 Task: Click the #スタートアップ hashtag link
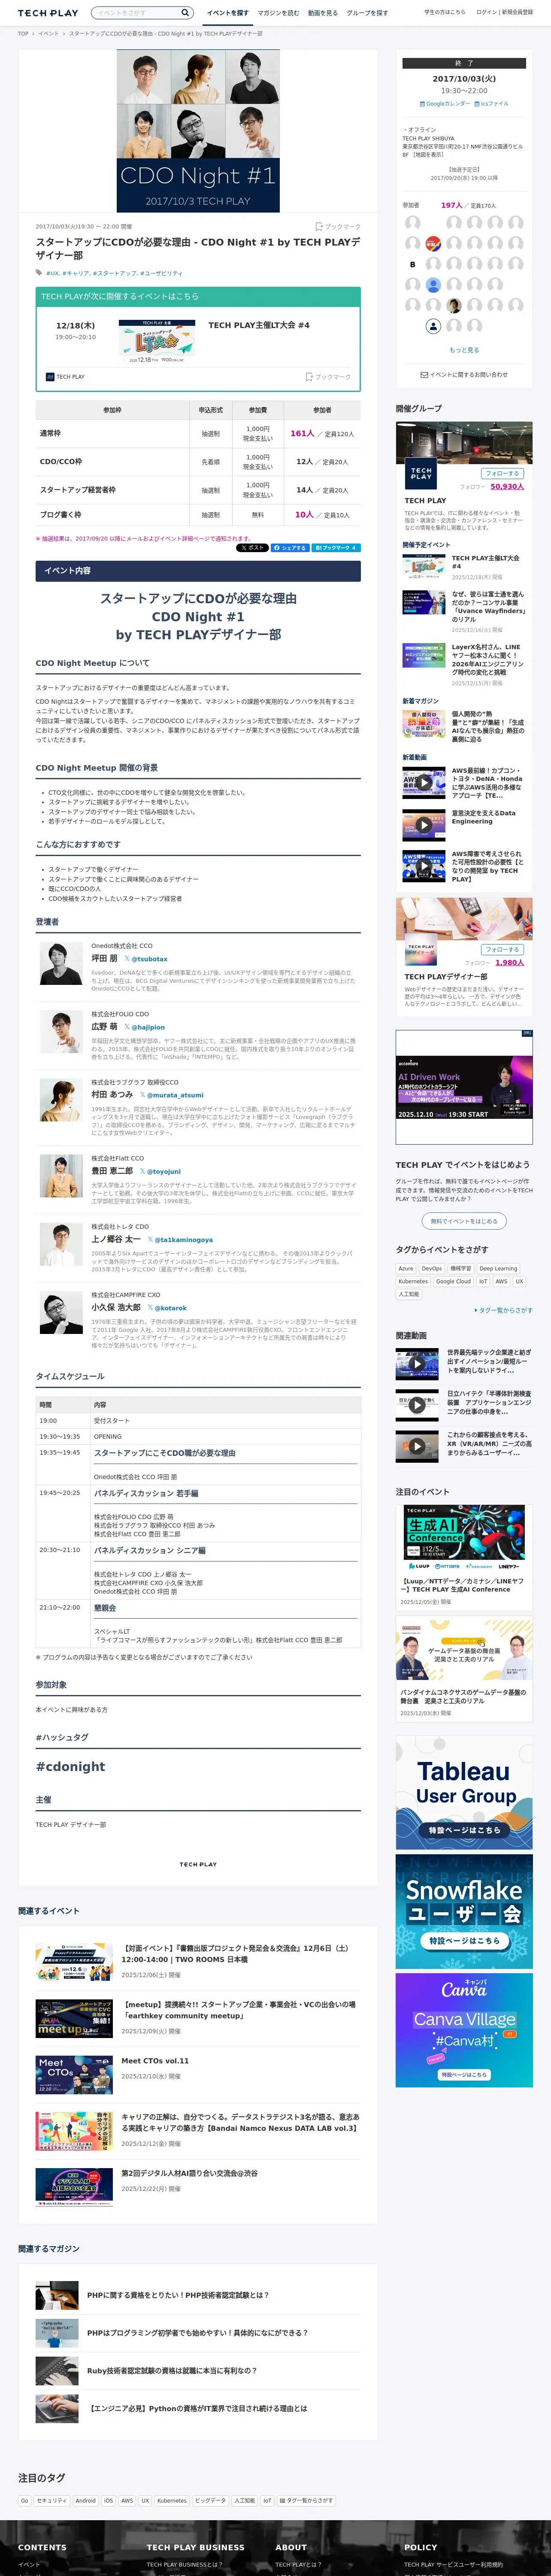[x=114, y=273]
